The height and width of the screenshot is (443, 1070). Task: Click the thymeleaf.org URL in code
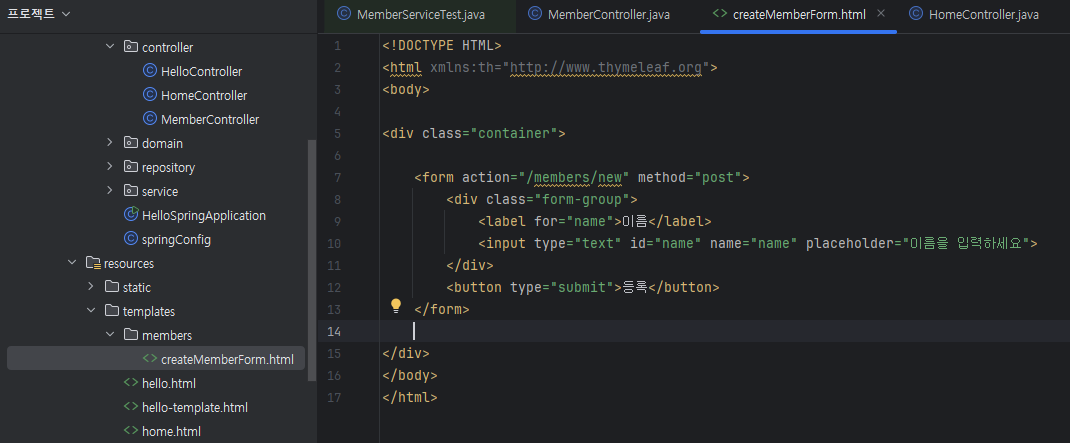(x=607, y=68)
